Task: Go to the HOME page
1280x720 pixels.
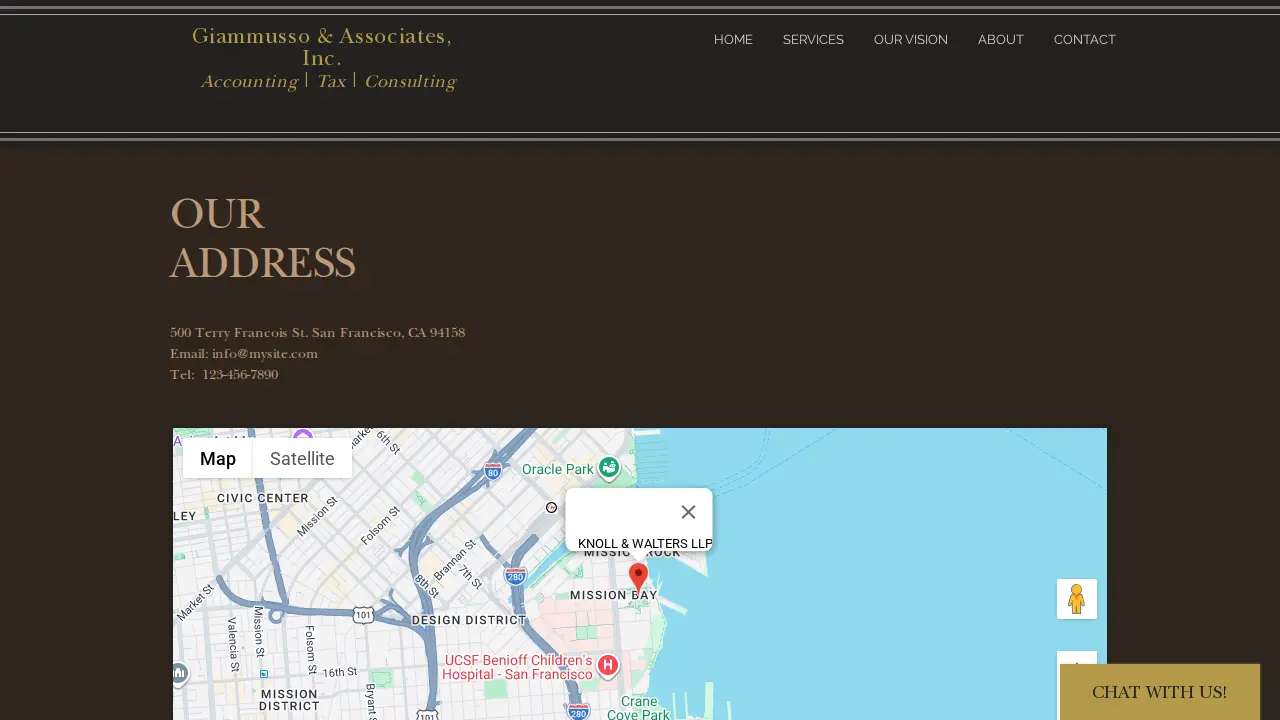Action: tap(733, 40)
